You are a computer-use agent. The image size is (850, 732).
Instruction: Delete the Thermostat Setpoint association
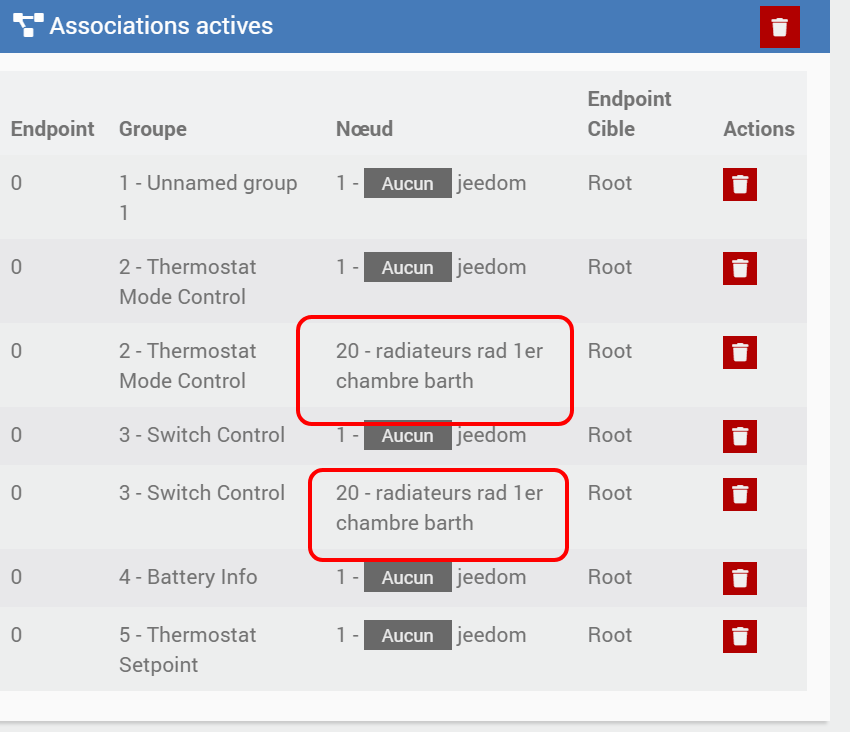(x=739, y=636)
